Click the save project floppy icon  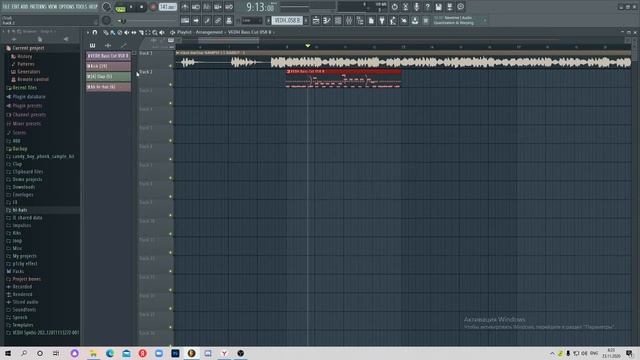click(438, 7)
